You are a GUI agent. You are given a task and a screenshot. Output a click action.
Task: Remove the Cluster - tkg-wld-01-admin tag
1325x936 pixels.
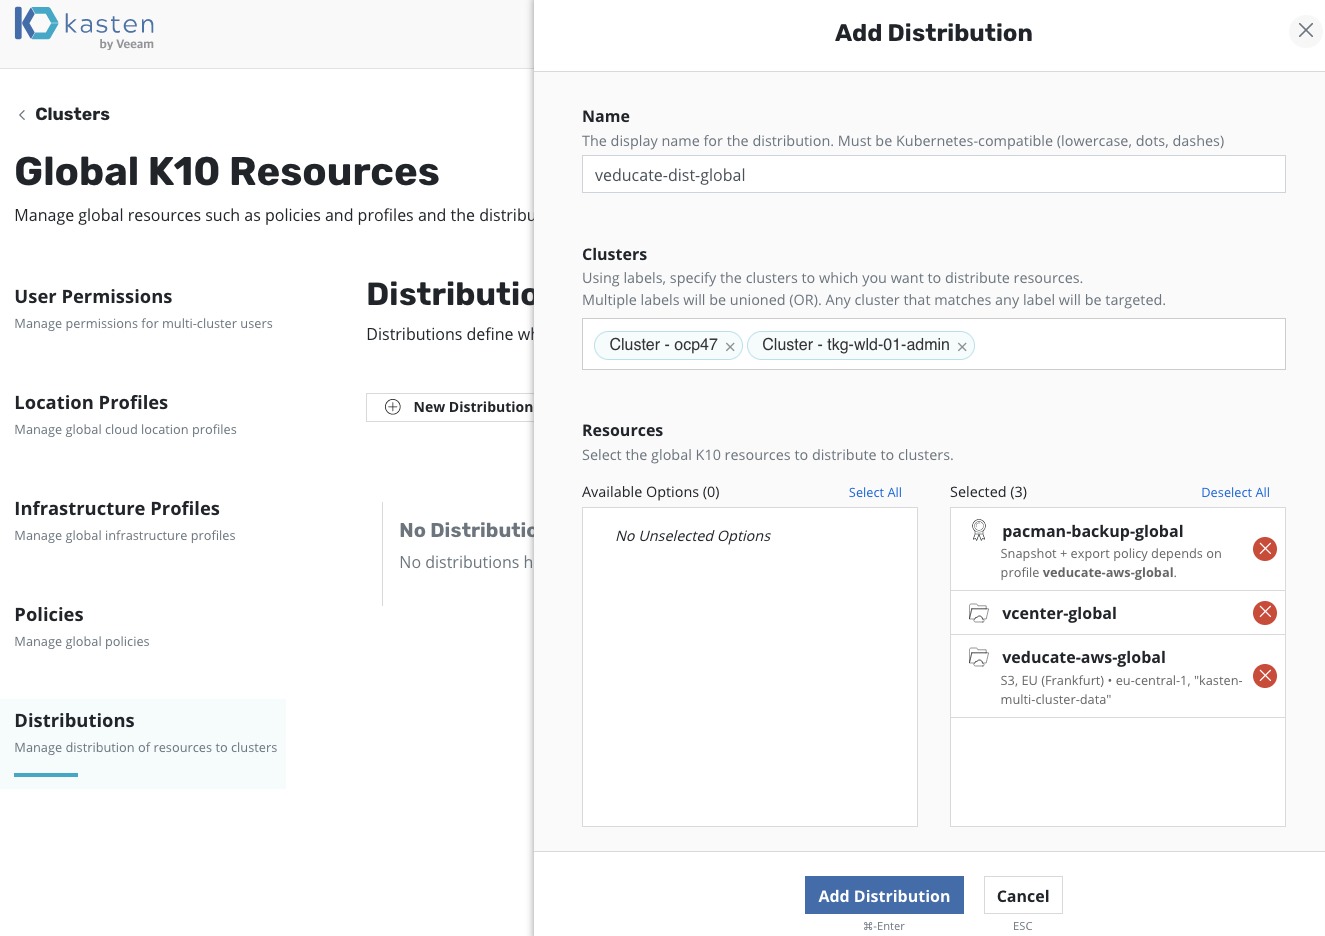962,347
